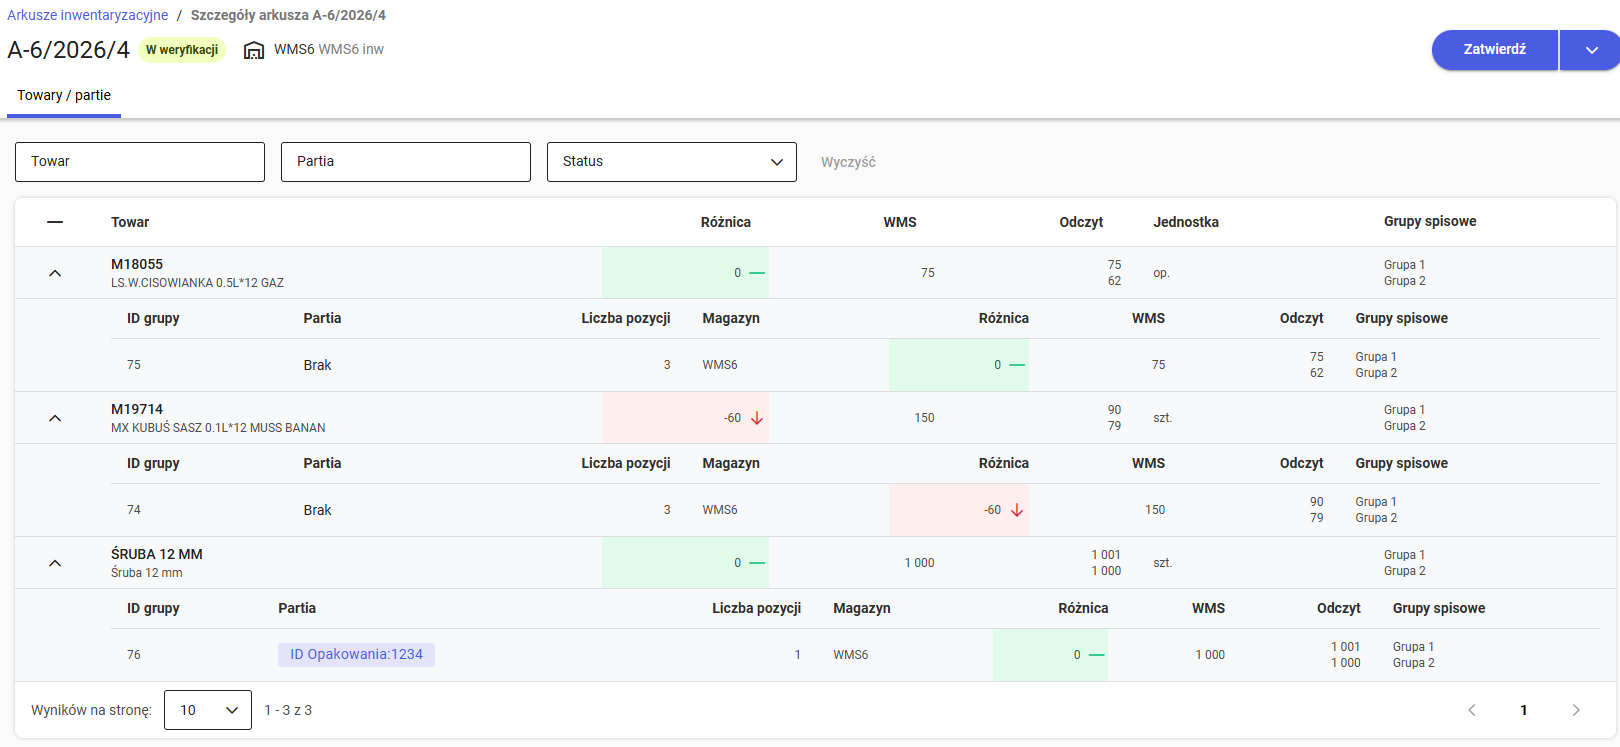Go to the next results page
Screen dimensions: 1620x747
point(1576,710)
